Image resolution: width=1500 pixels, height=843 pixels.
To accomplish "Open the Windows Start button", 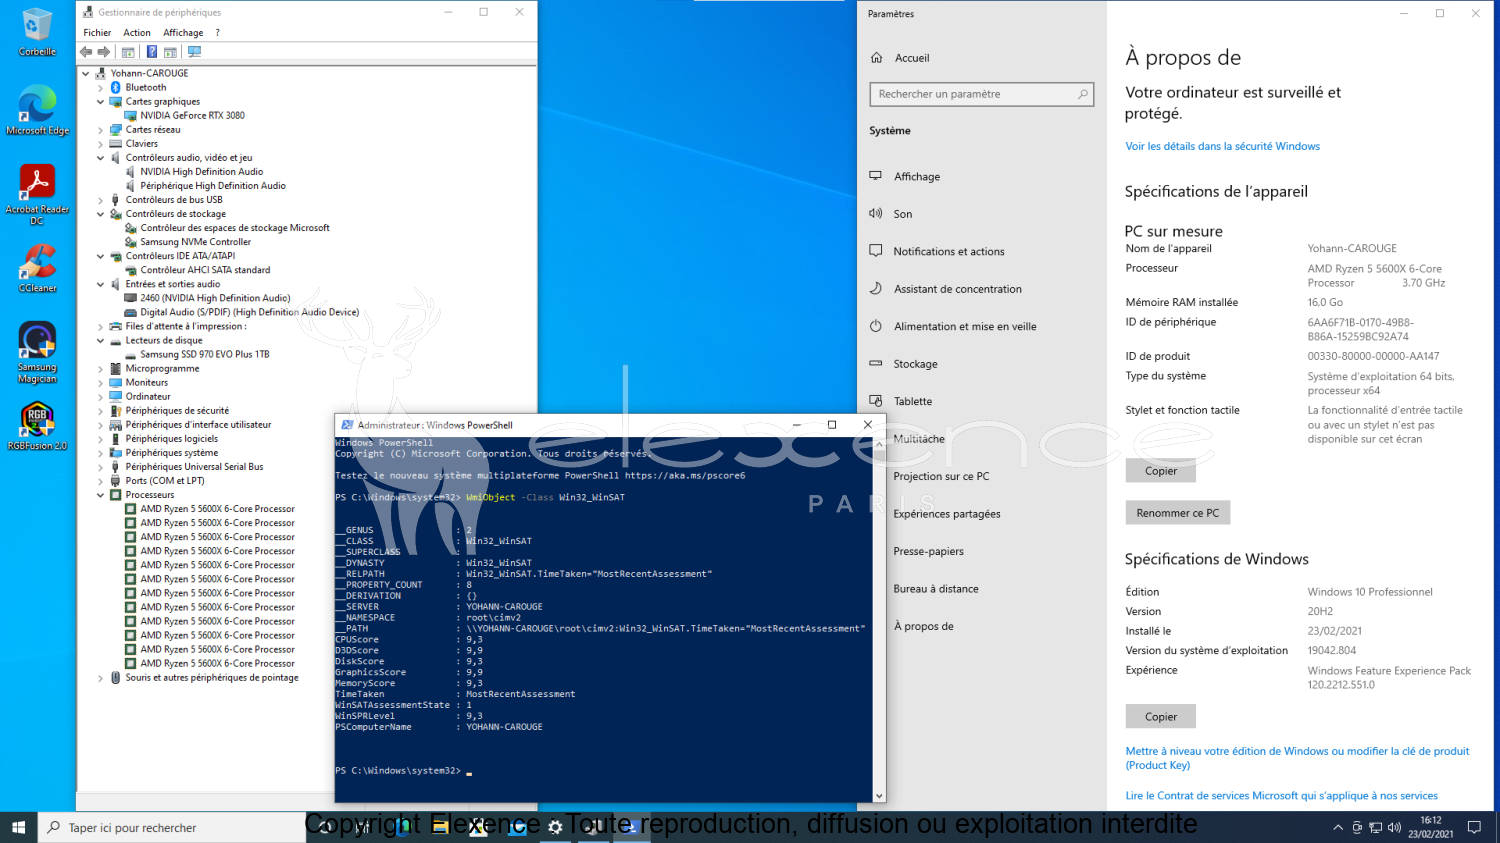I will click(18, 827).
